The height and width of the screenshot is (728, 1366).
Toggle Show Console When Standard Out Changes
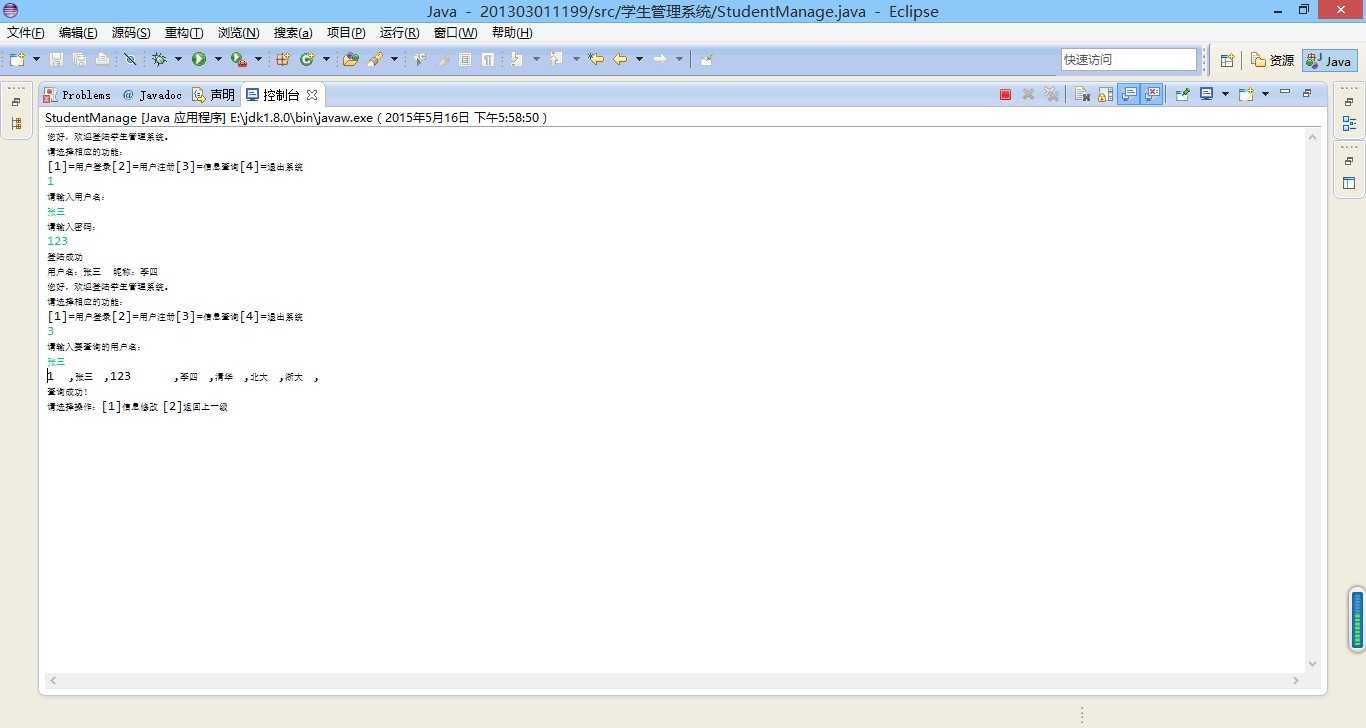(x=1129, y=95)
